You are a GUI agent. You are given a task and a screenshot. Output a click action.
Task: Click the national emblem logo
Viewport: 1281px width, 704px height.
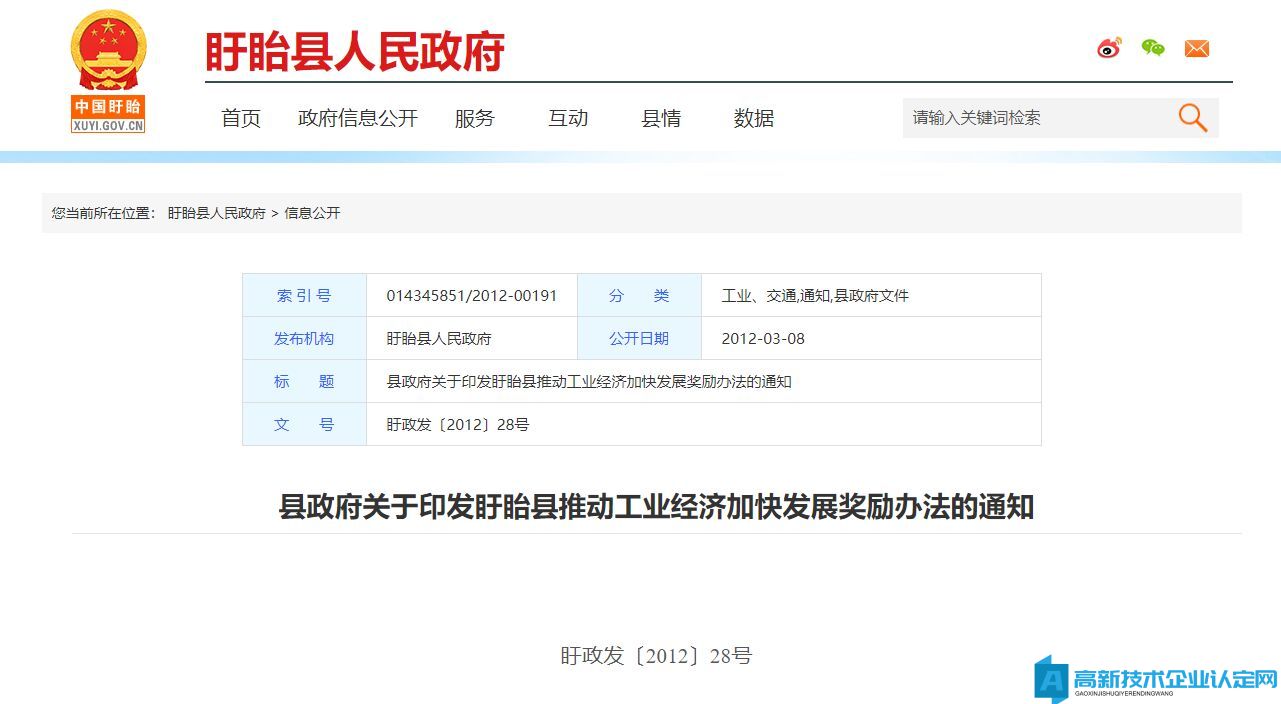[108, 70]
